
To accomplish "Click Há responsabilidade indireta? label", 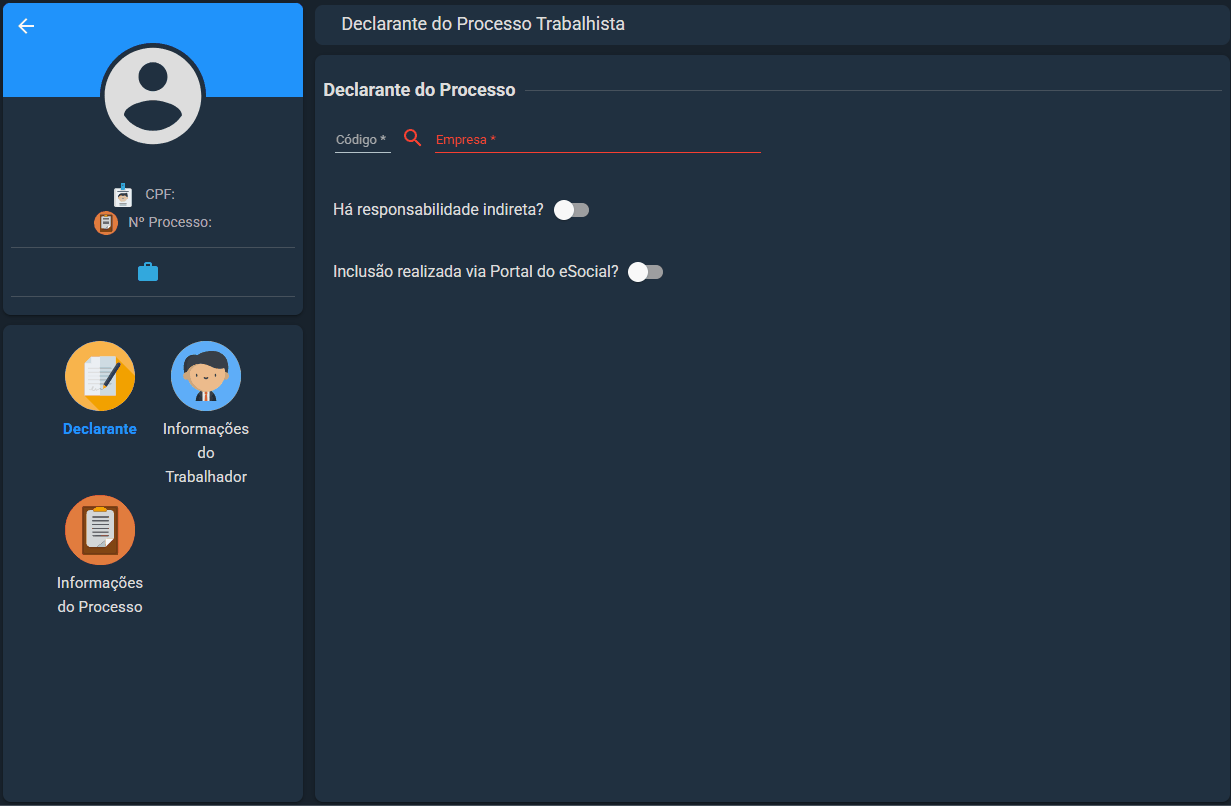I will (x=438, y=210).
